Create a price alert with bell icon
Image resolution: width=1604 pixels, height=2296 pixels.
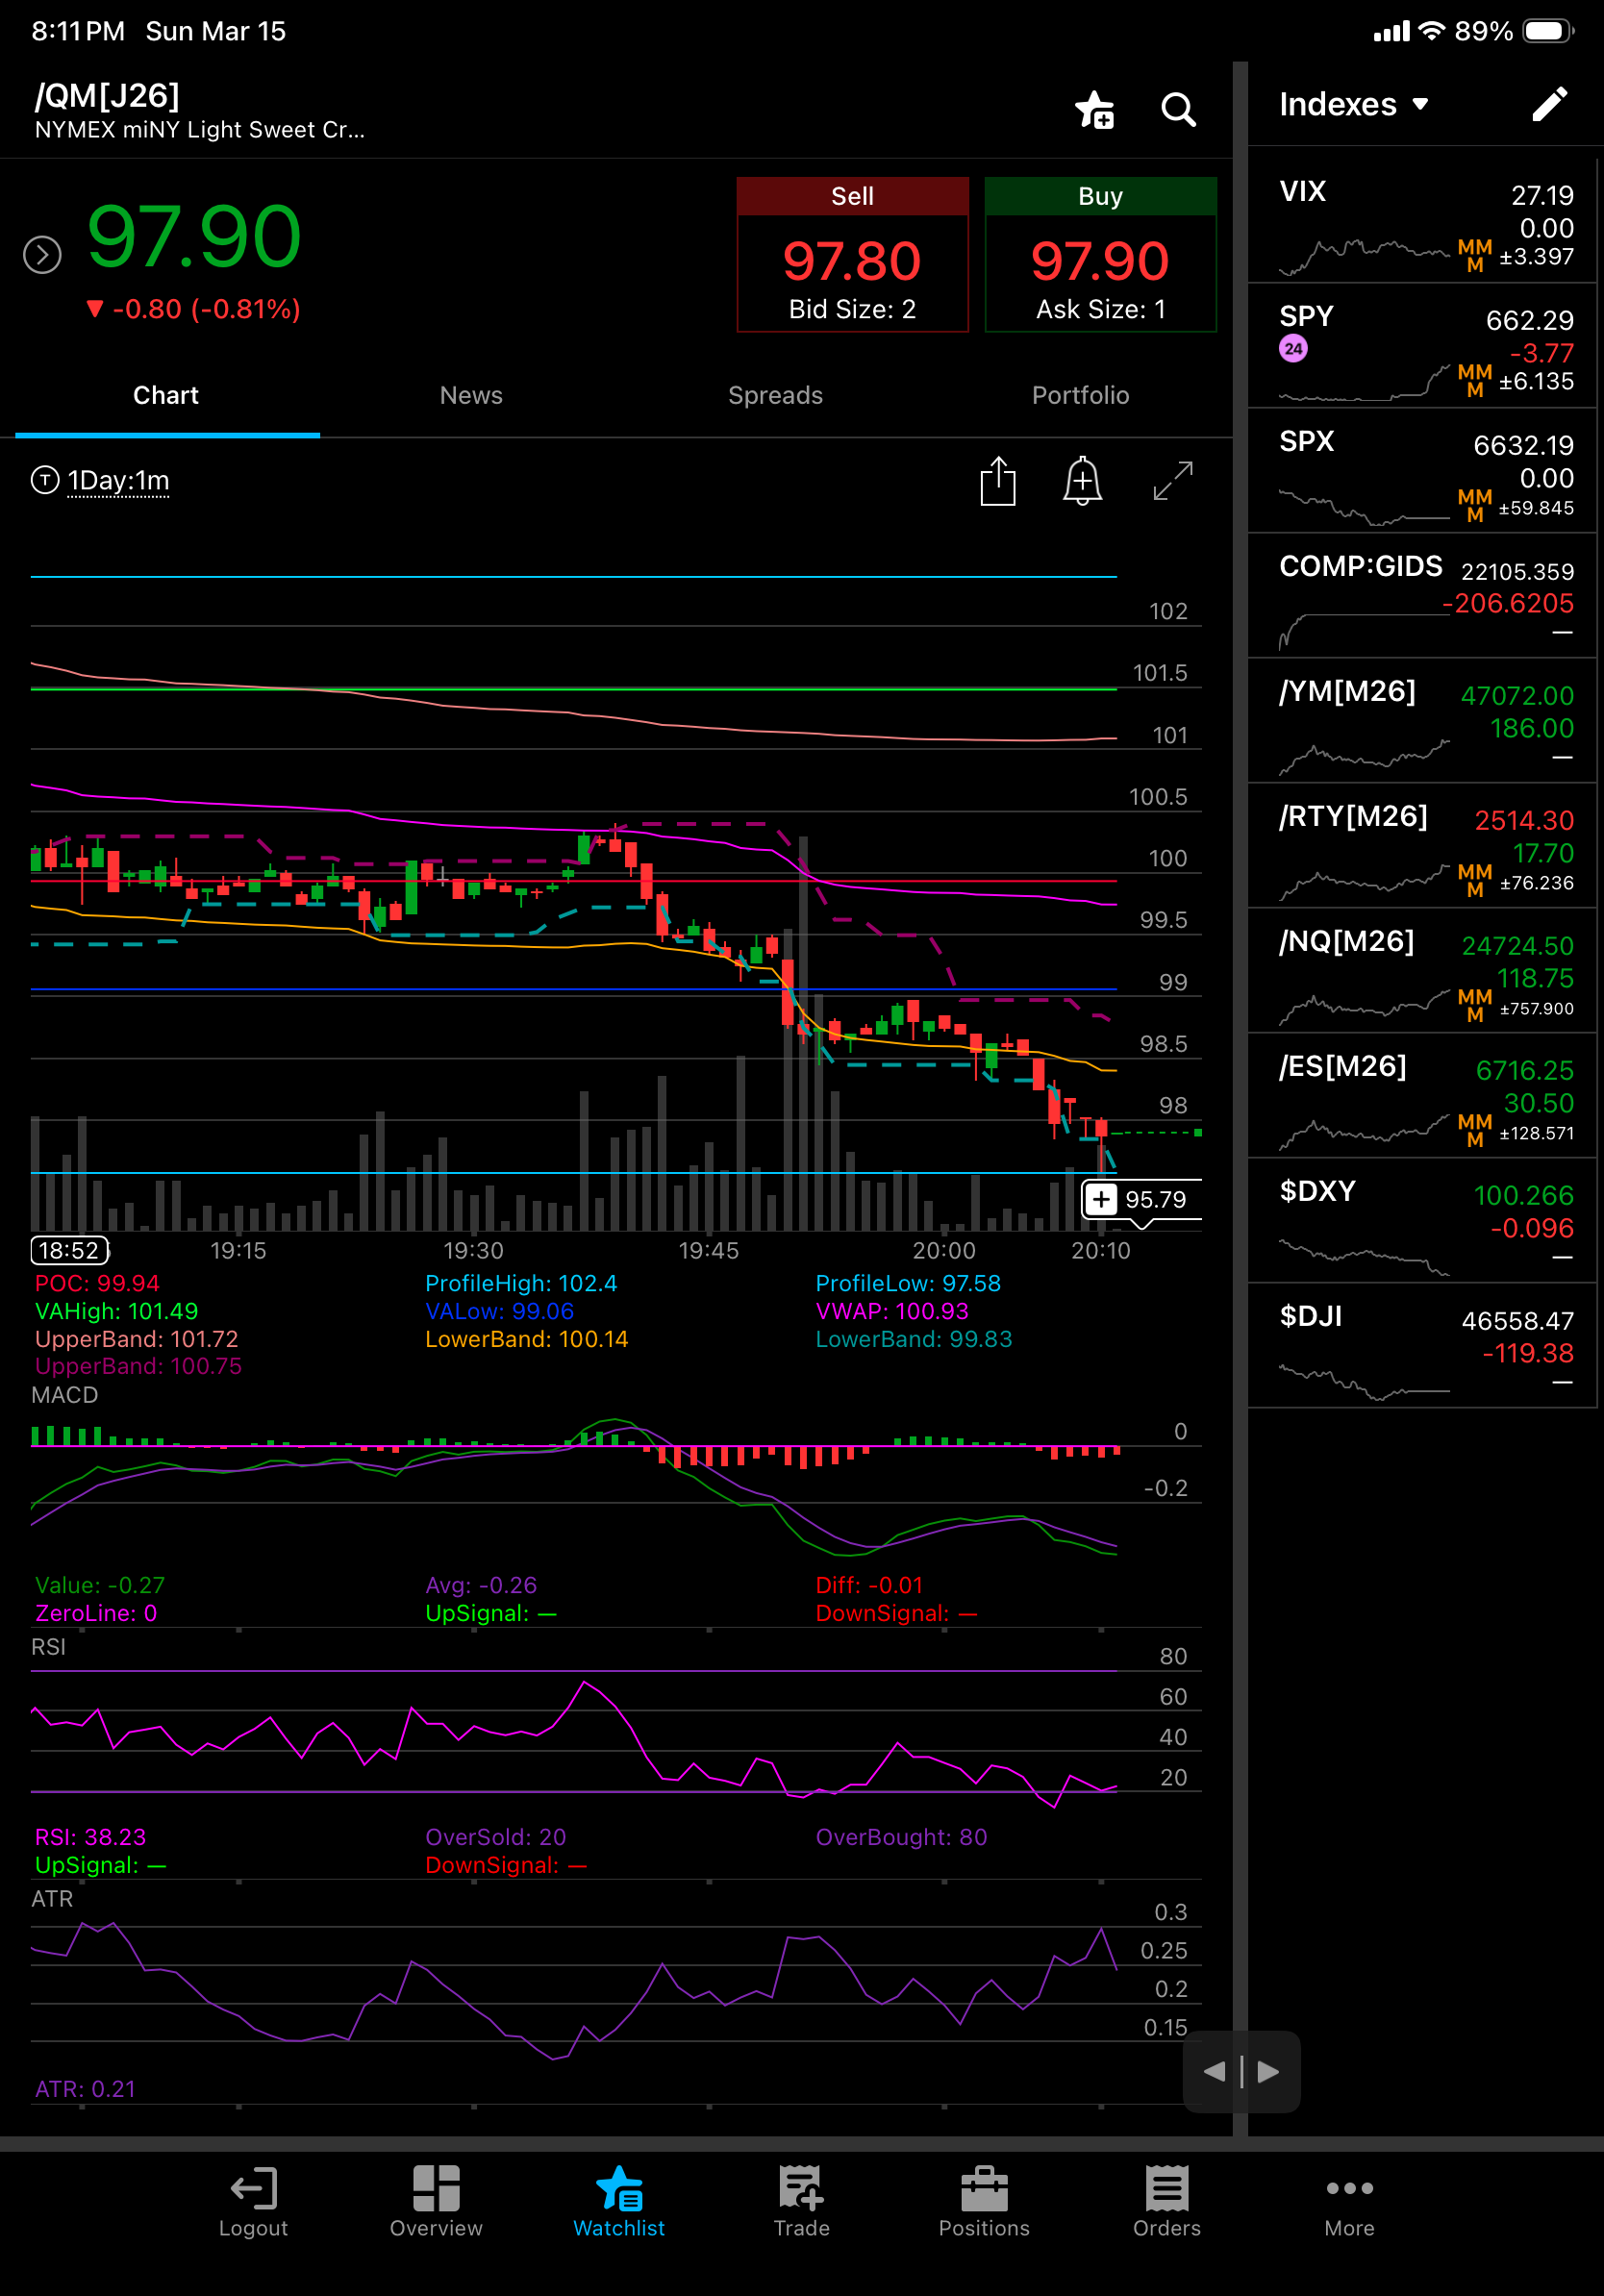pos(1082,481)
